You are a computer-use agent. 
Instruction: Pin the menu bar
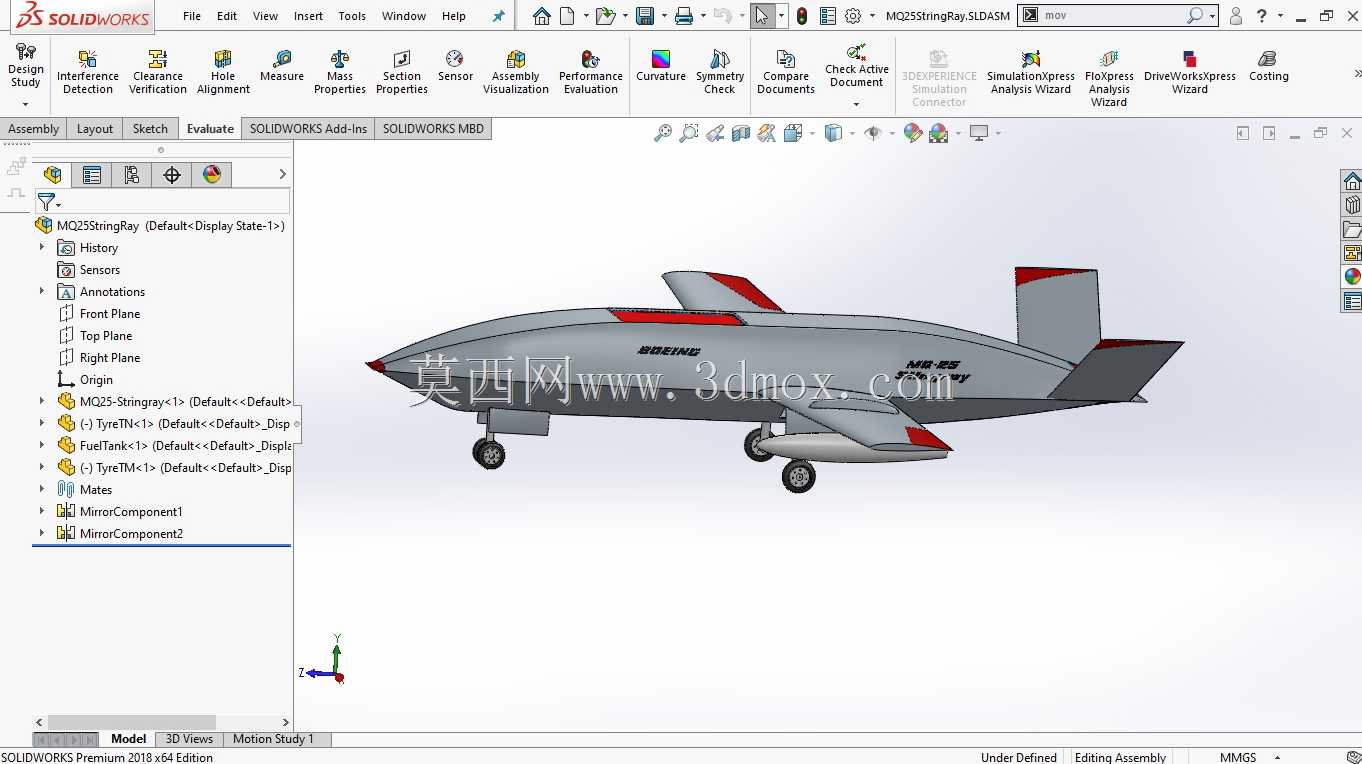pos(499,16)
